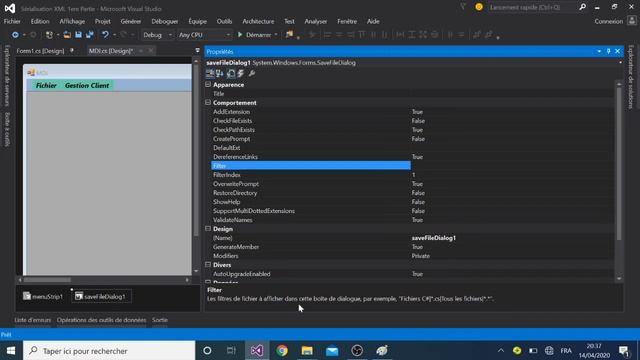Image resolution: width=640 pixels, height=360 pixels.
Task: Click the Find in Files toolbar icon
Action: point(289,35)
